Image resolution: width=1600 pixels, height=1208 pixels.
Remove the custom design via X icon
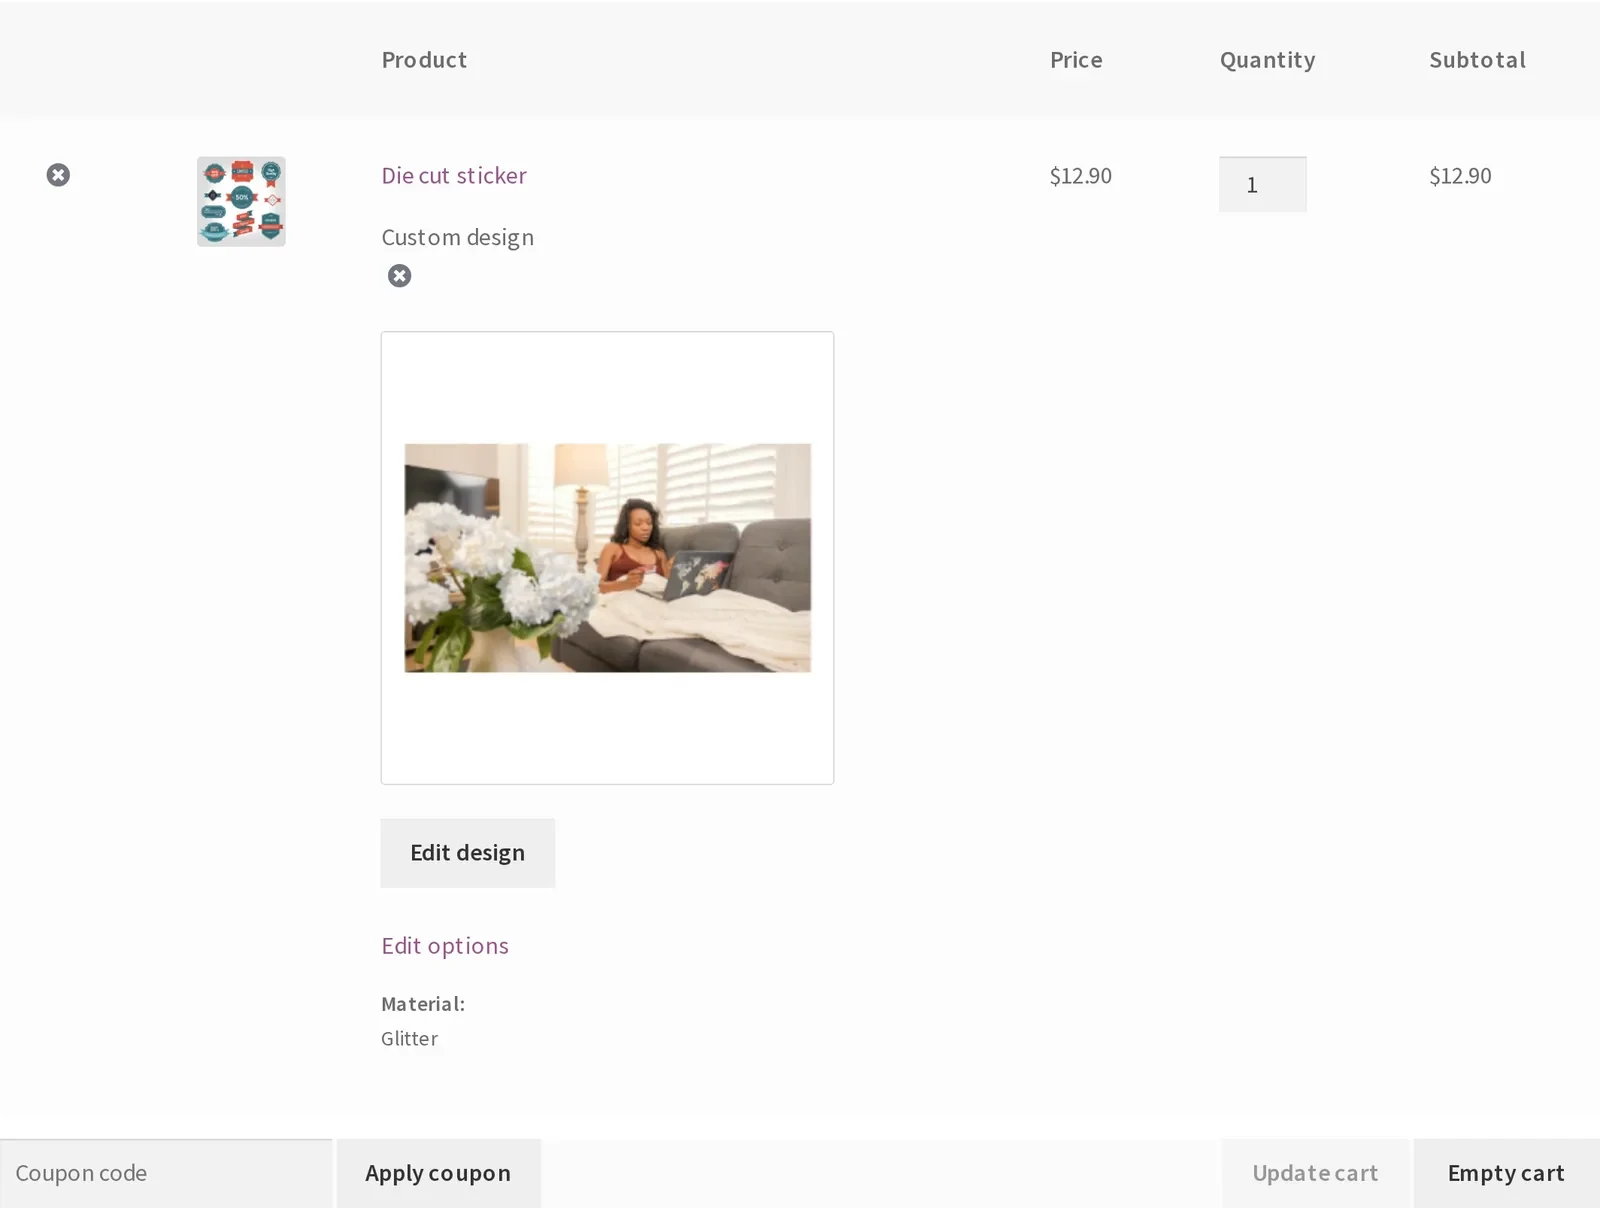click(399, 276)
